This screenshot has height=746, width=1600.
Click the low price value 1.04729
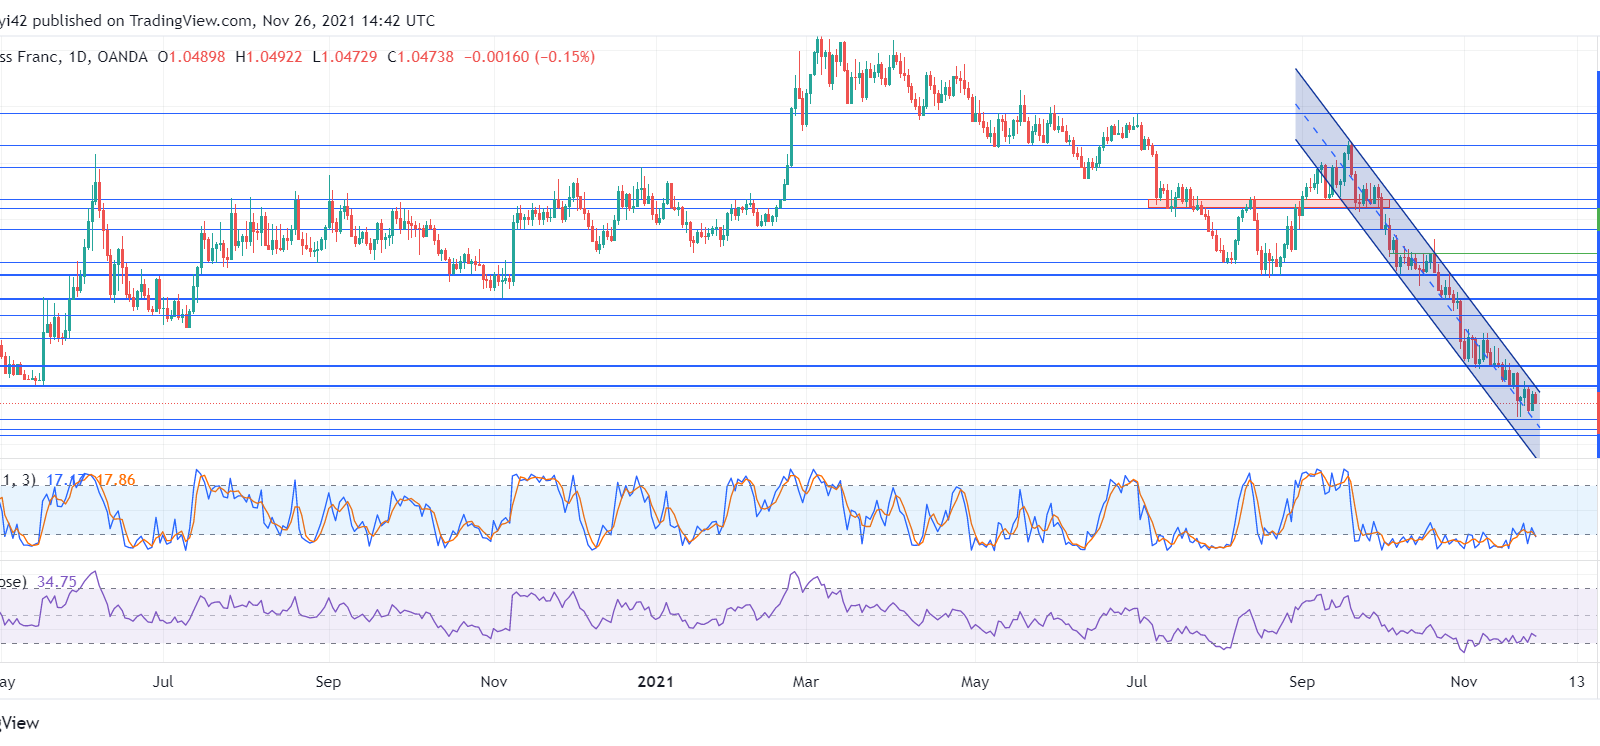[x=350, y=57]
